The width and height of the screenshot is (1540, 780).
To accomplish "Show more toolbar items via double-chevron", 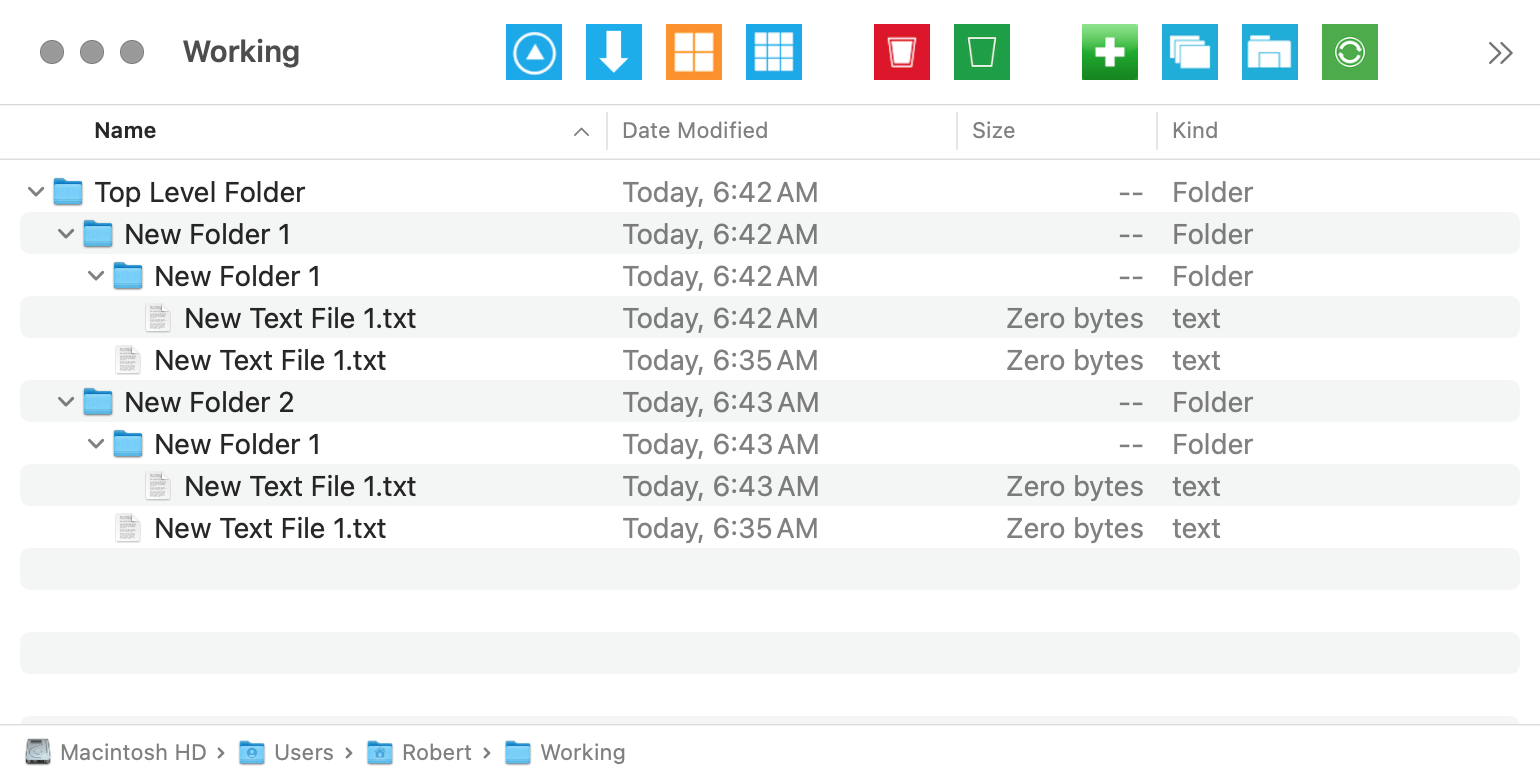I will point(1500,53).
